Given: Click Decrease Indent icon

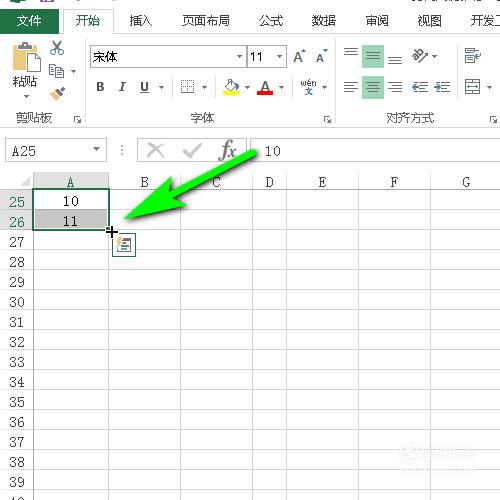Looking at the screenshot, I should [420, 87].
